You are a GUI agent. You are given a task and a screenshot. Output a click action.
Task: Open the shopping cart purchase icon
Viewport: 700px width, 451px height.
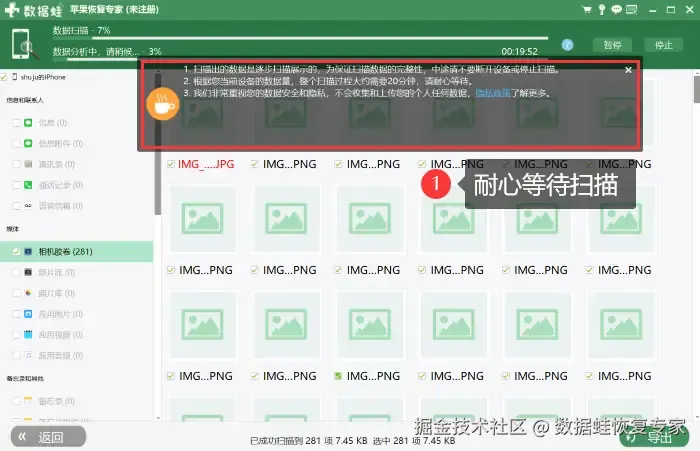tap(587, 9)
